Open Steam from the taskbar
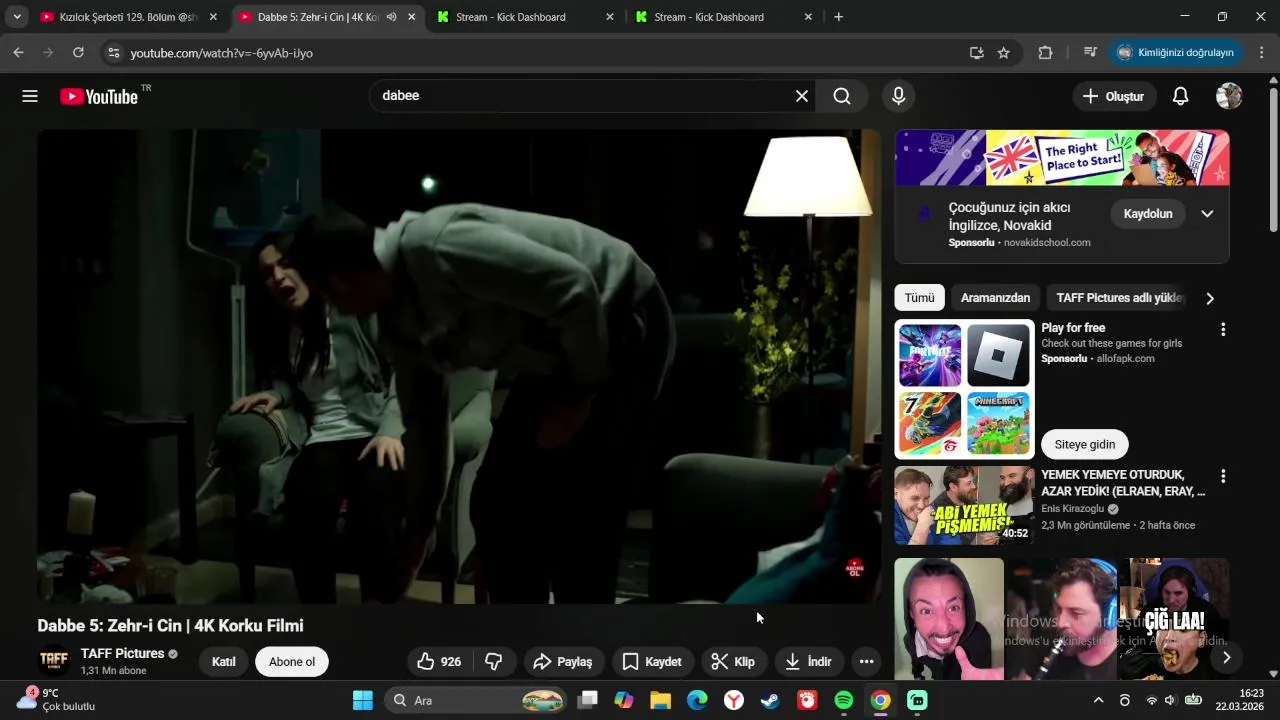Image resolution: width=1280 pixels, height=720 pixels. [x=770, y=700]
